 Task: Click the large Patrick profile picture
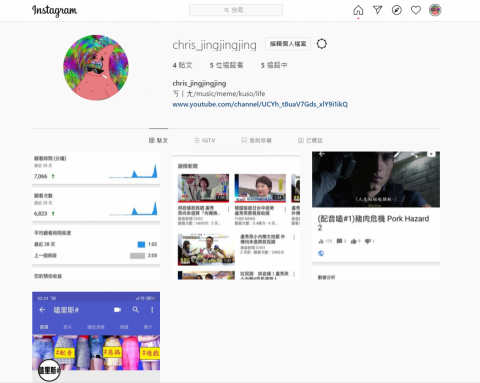pos(96,67)
